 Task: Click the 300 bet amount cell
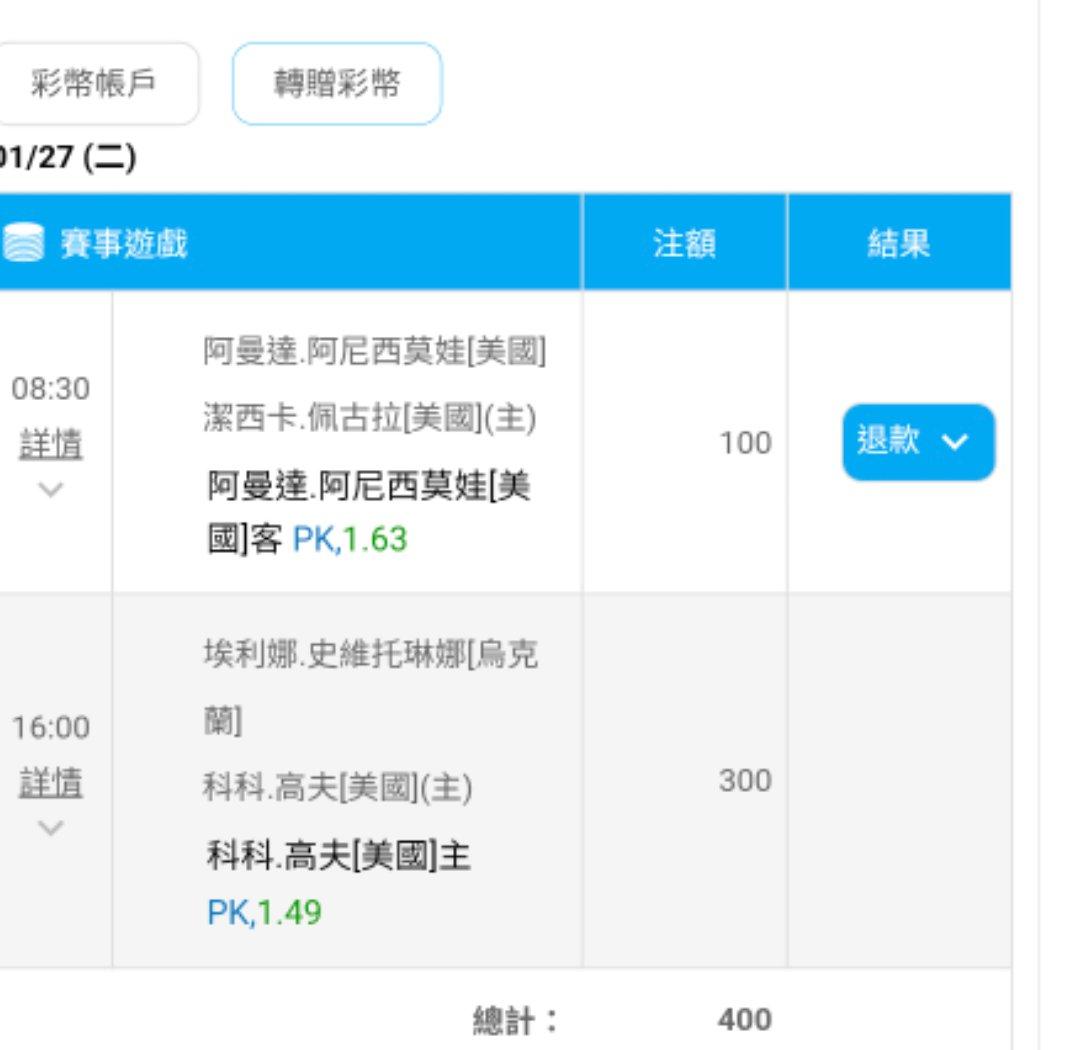(x=745, y=780)
